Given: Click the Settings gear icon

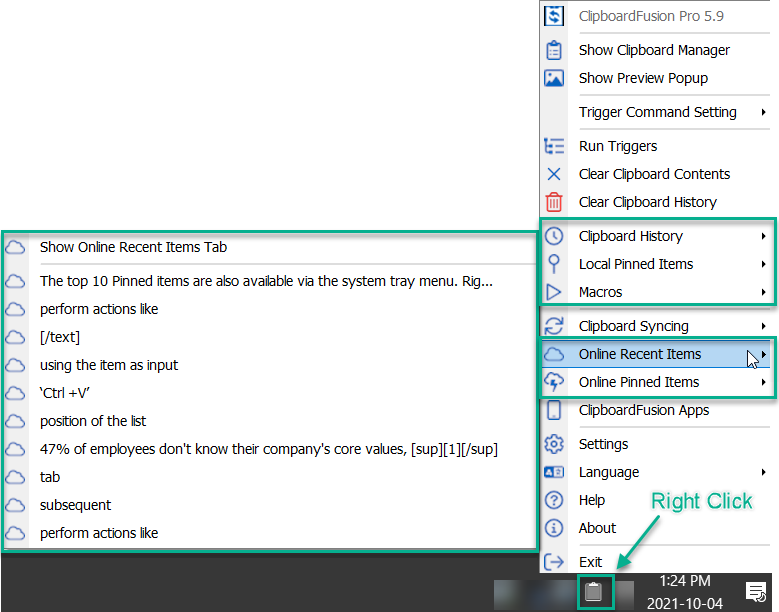Looking at the screenshot, I should pyautogui.click(x=553, y=444).
